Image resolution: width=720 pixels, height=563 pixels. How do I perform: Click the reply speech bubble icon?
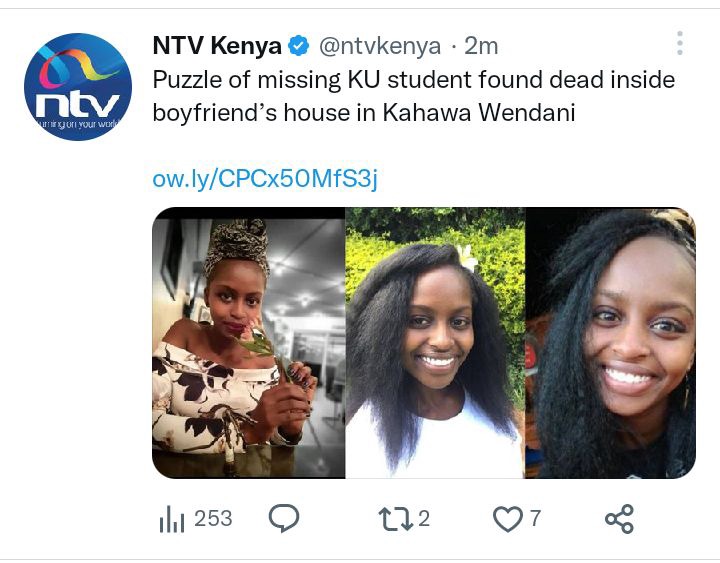284,518
